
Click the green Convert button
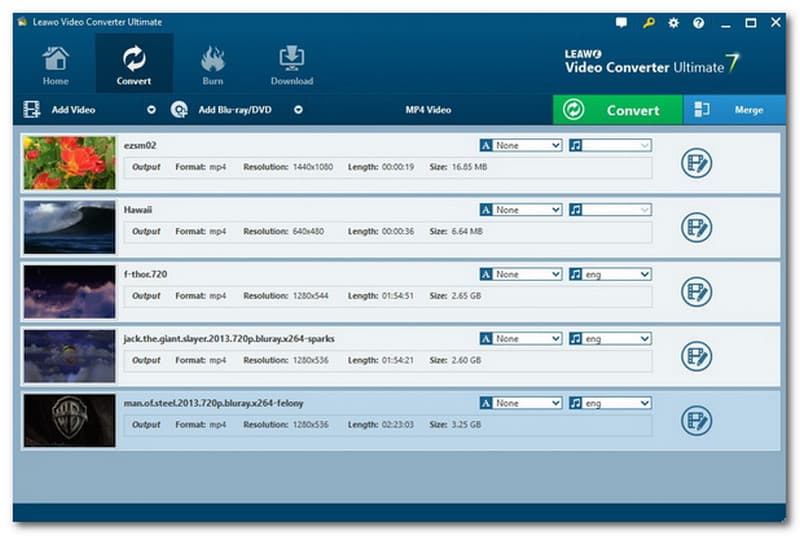point(617,110)
